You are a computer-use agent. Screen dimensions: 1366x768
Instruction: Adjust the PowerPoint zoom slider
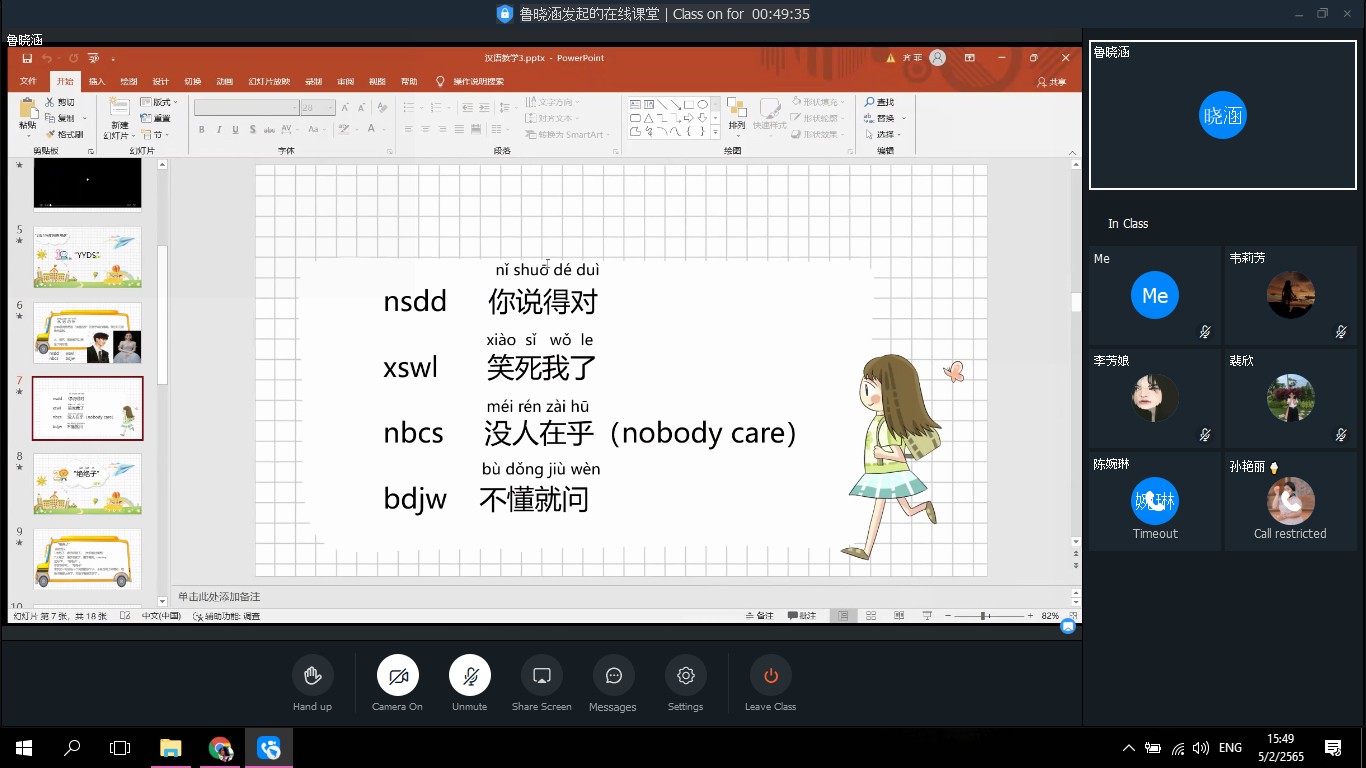tap(984, 616)
